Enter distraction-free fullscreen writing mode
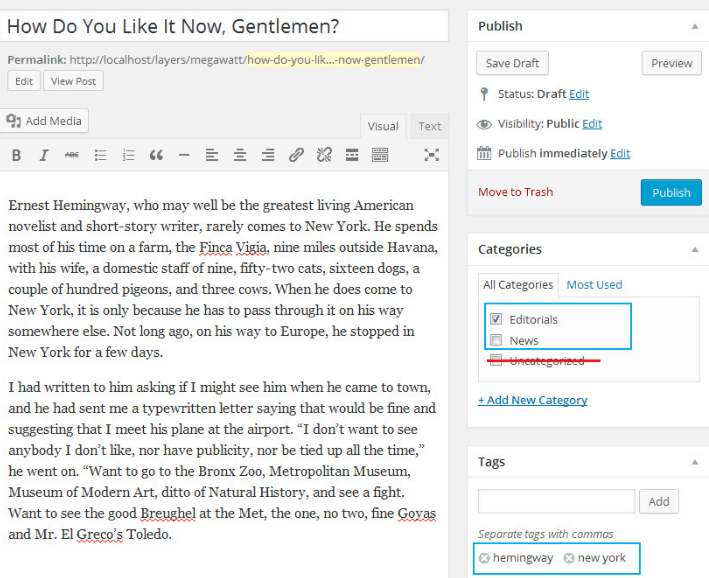709x578 pixels. [431, 155]
